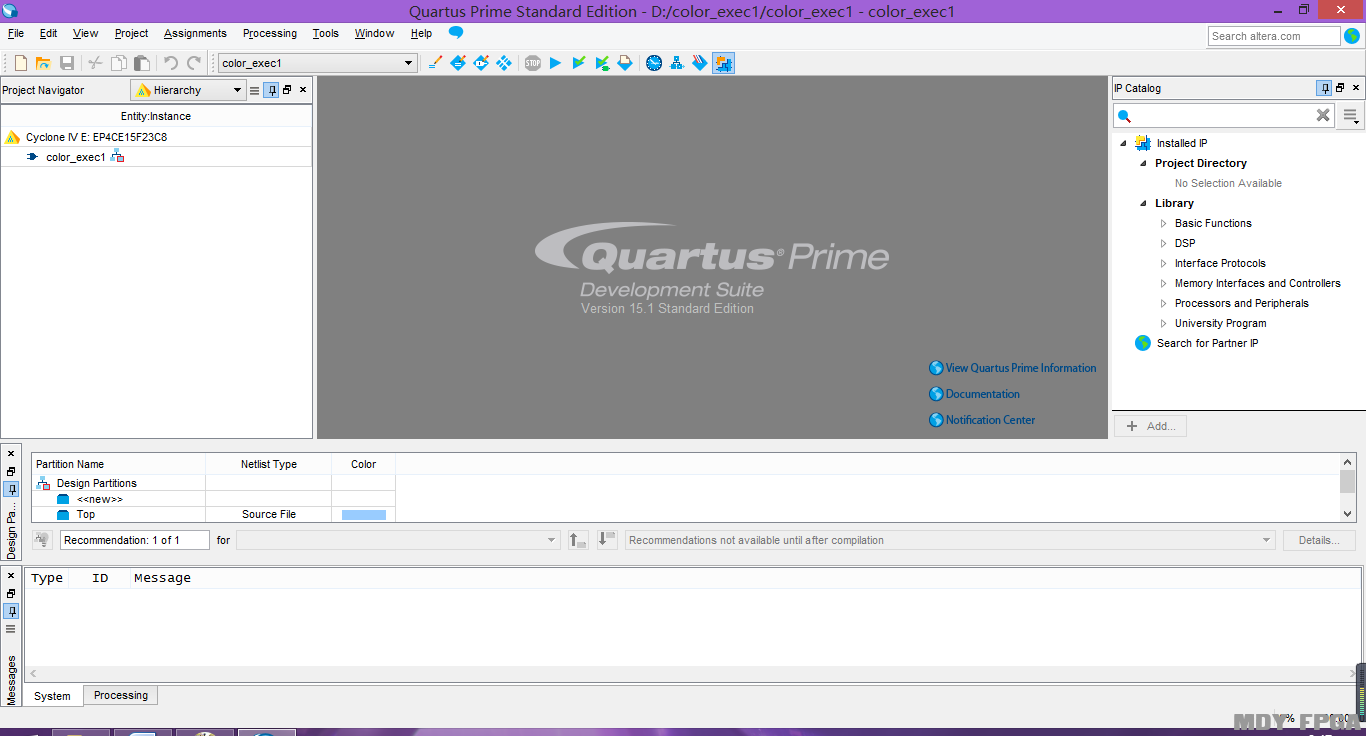Float the Project Navigator panel
The height and width of the screenshot is (736, 1366).
[x=287, y=90]
